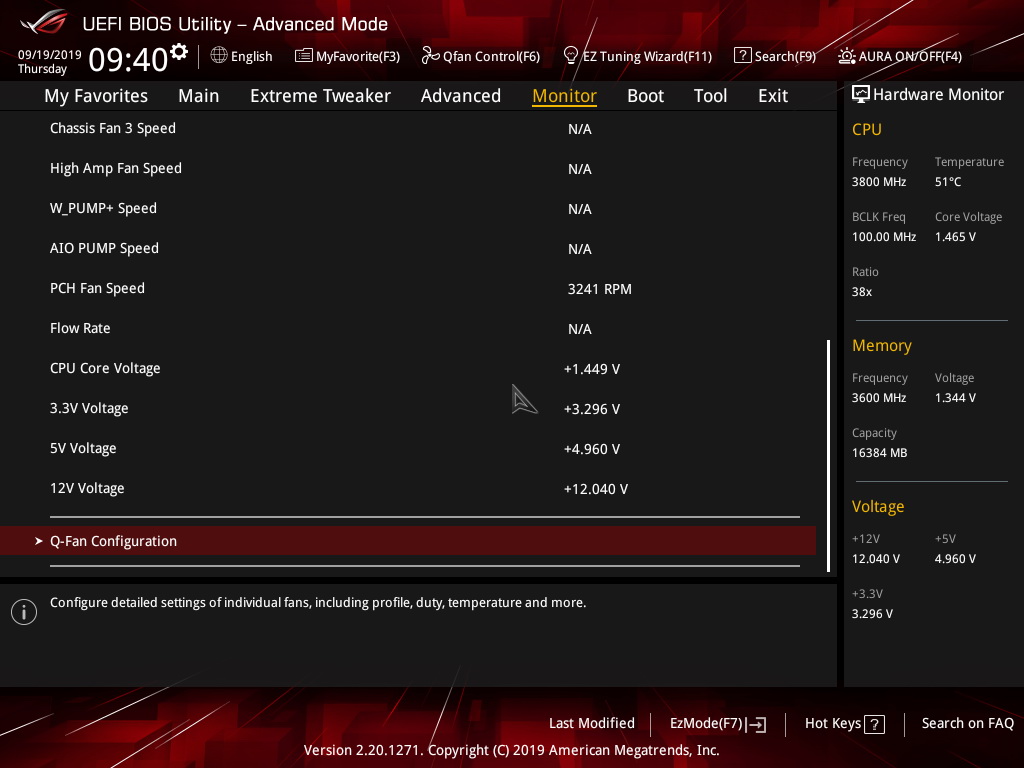Viewport: 1024px width, 768px height.
Task: Click the Search question mark icon
Action: 743,56
